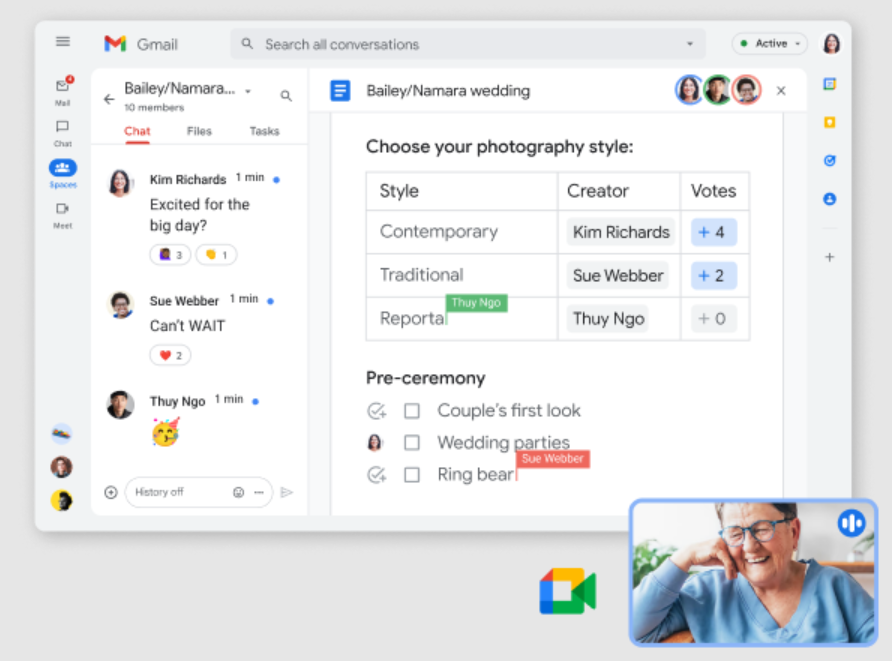Open Calendar in the right side panel
Image resolution: width=892 pixels, height=661 pixels.
(x=829, y=84)
